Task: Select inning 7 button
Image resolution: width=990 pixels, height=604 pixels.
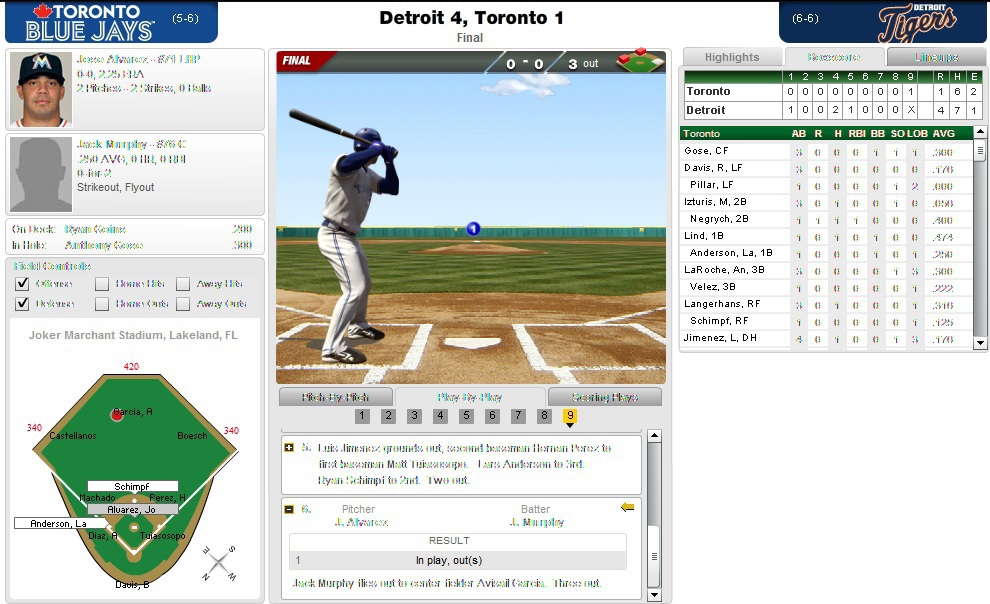Action: tap(518, 415)
